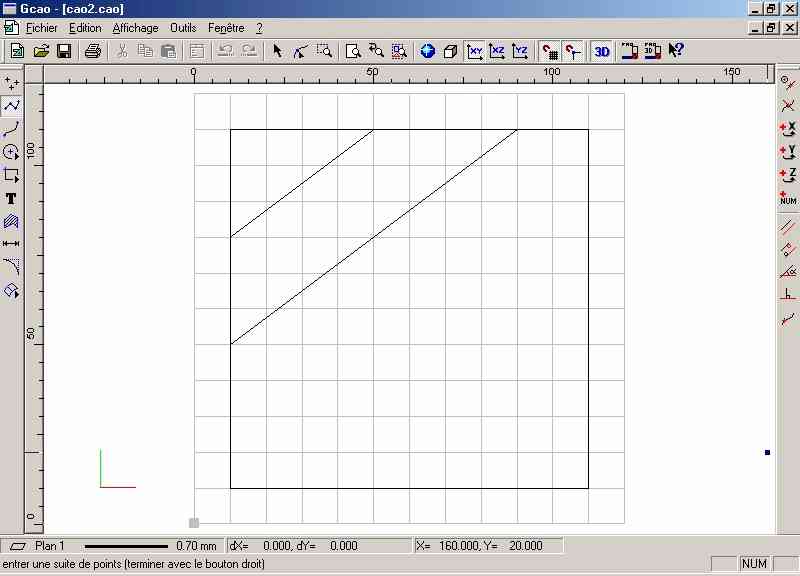Click the zoom page icon

pos(353,51)
